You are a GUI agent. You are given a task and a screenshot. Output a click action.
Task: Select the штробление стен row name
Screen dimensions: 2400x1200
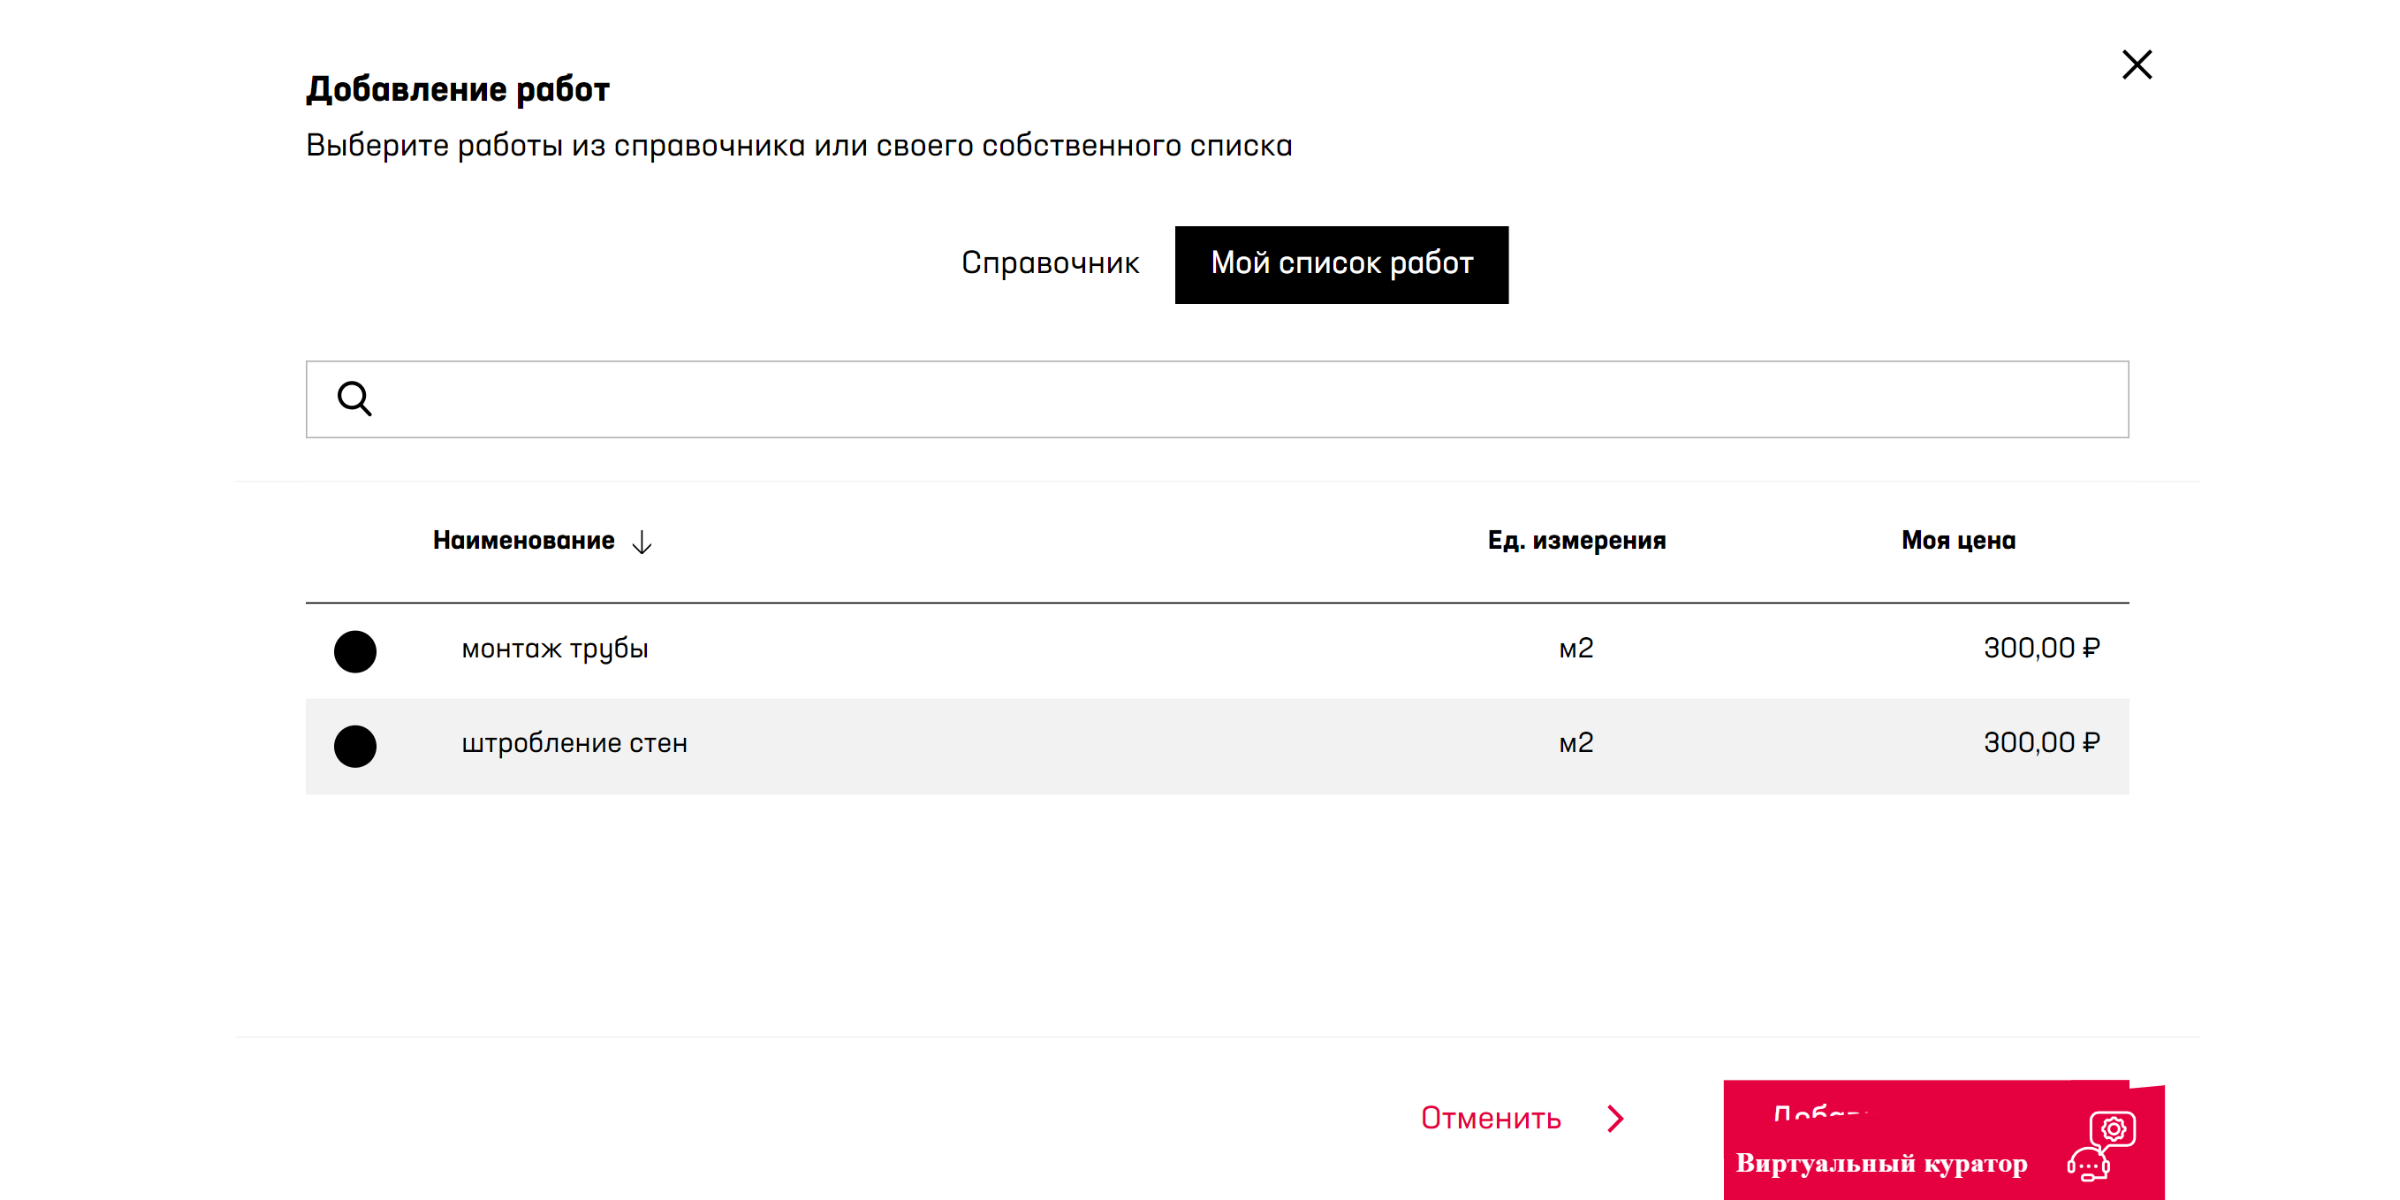574,744
